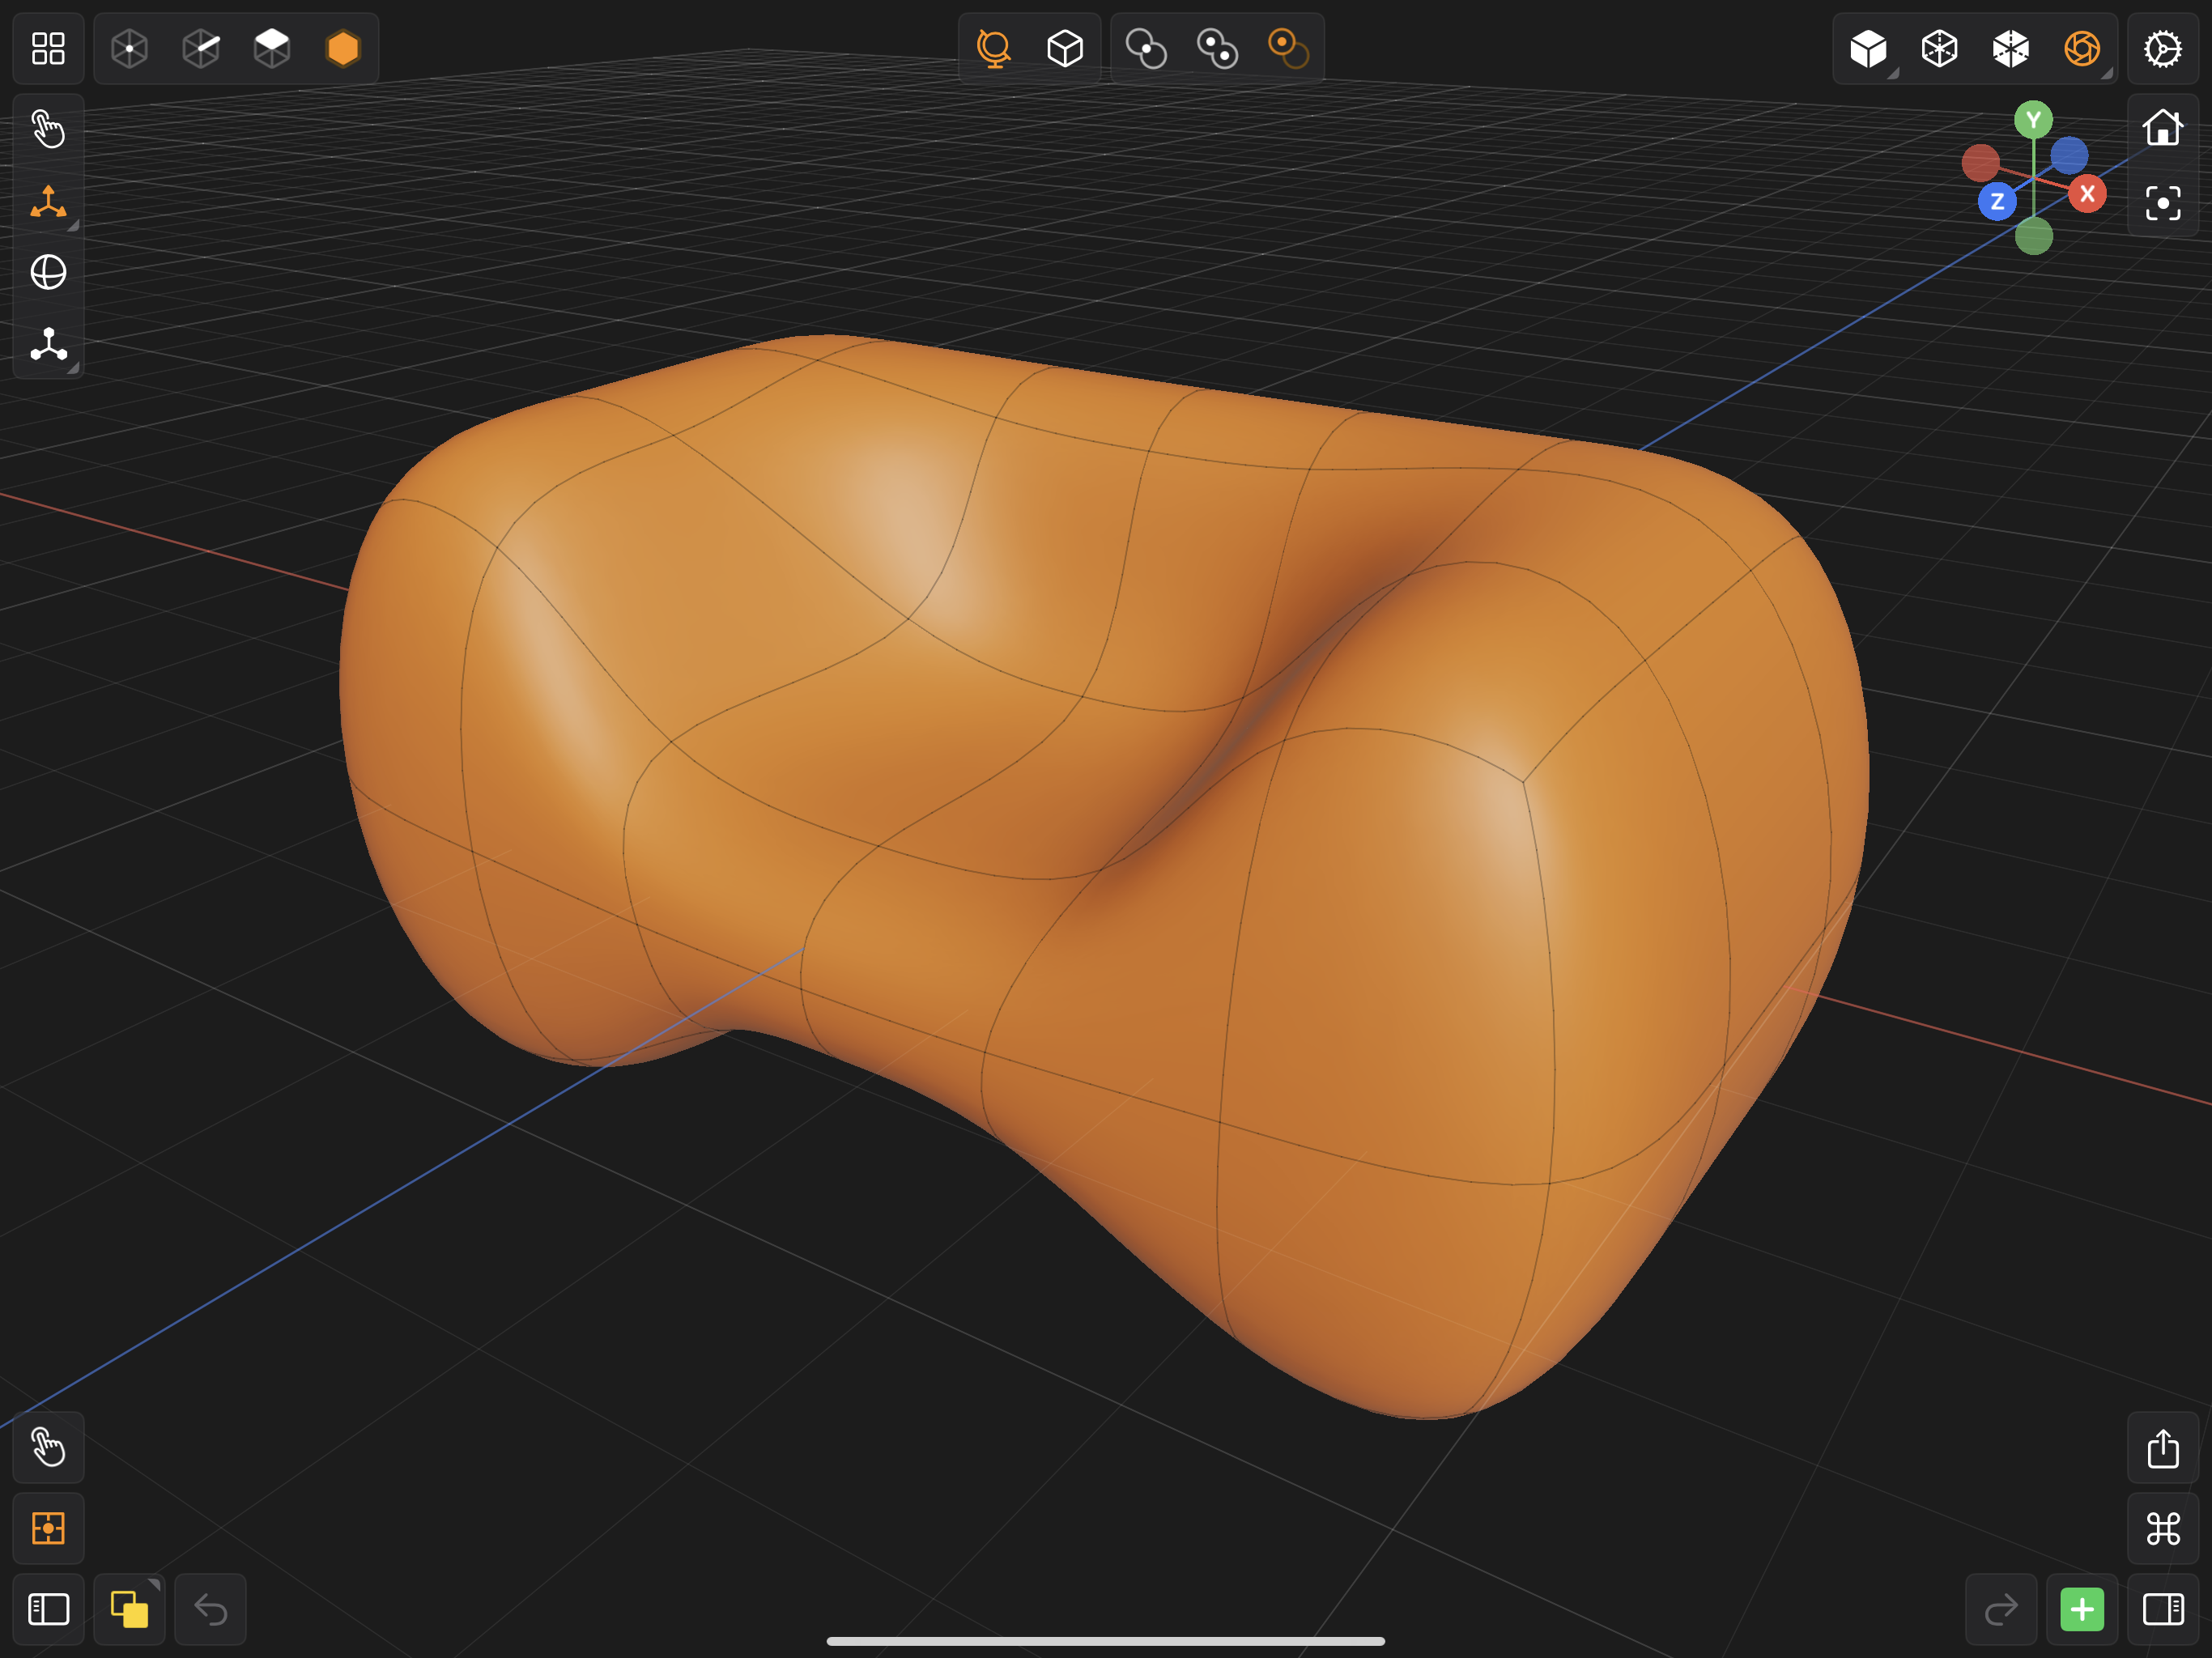2212x1658 pixels.
Task: Open the four-squares grid menu
Action: [48, 48]
